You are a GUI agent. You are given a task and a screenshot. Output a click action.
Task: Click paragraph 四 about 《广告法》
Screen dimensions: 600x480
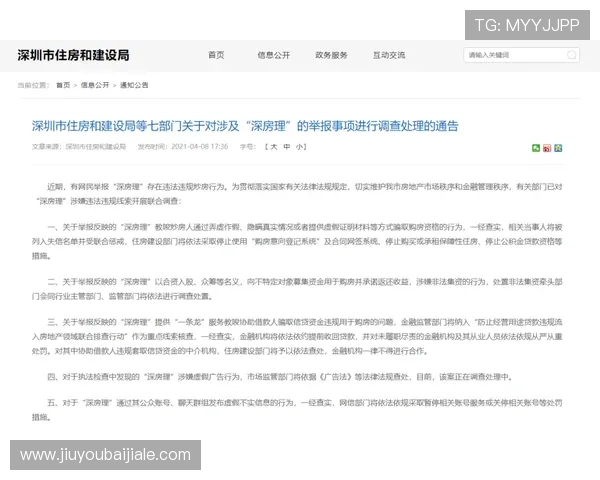(x=280, y=377)
